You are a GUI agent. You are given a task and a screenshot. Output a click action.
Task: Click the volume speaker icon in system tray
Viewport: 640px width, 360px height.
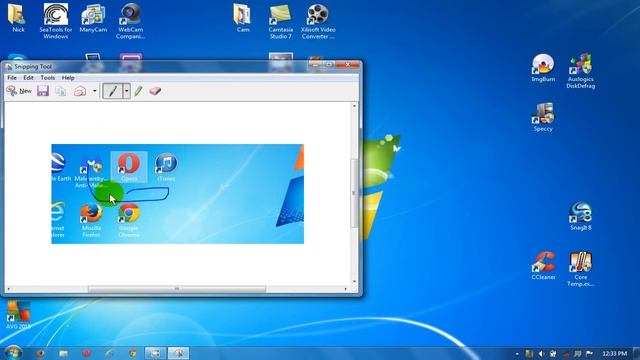click(541, 353)
